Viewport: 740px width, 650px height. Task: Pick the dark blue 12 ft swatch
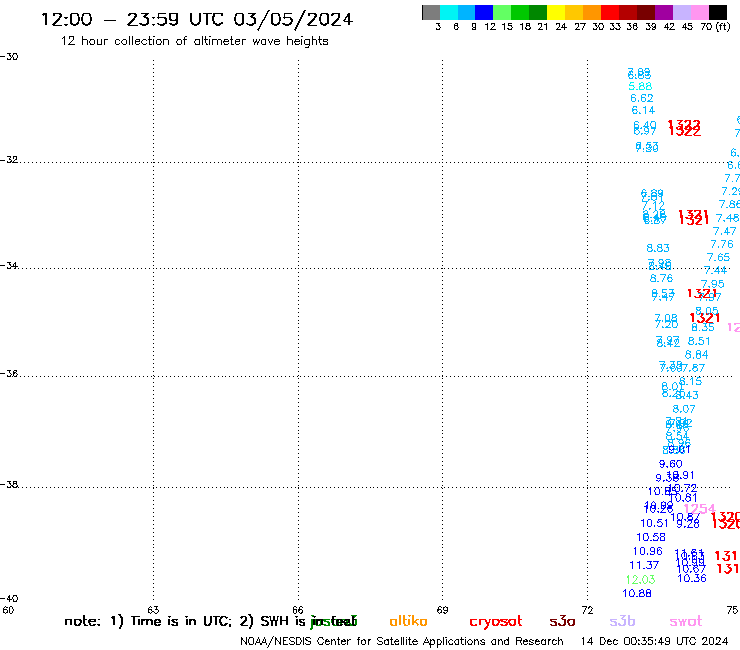click(484, 12)
